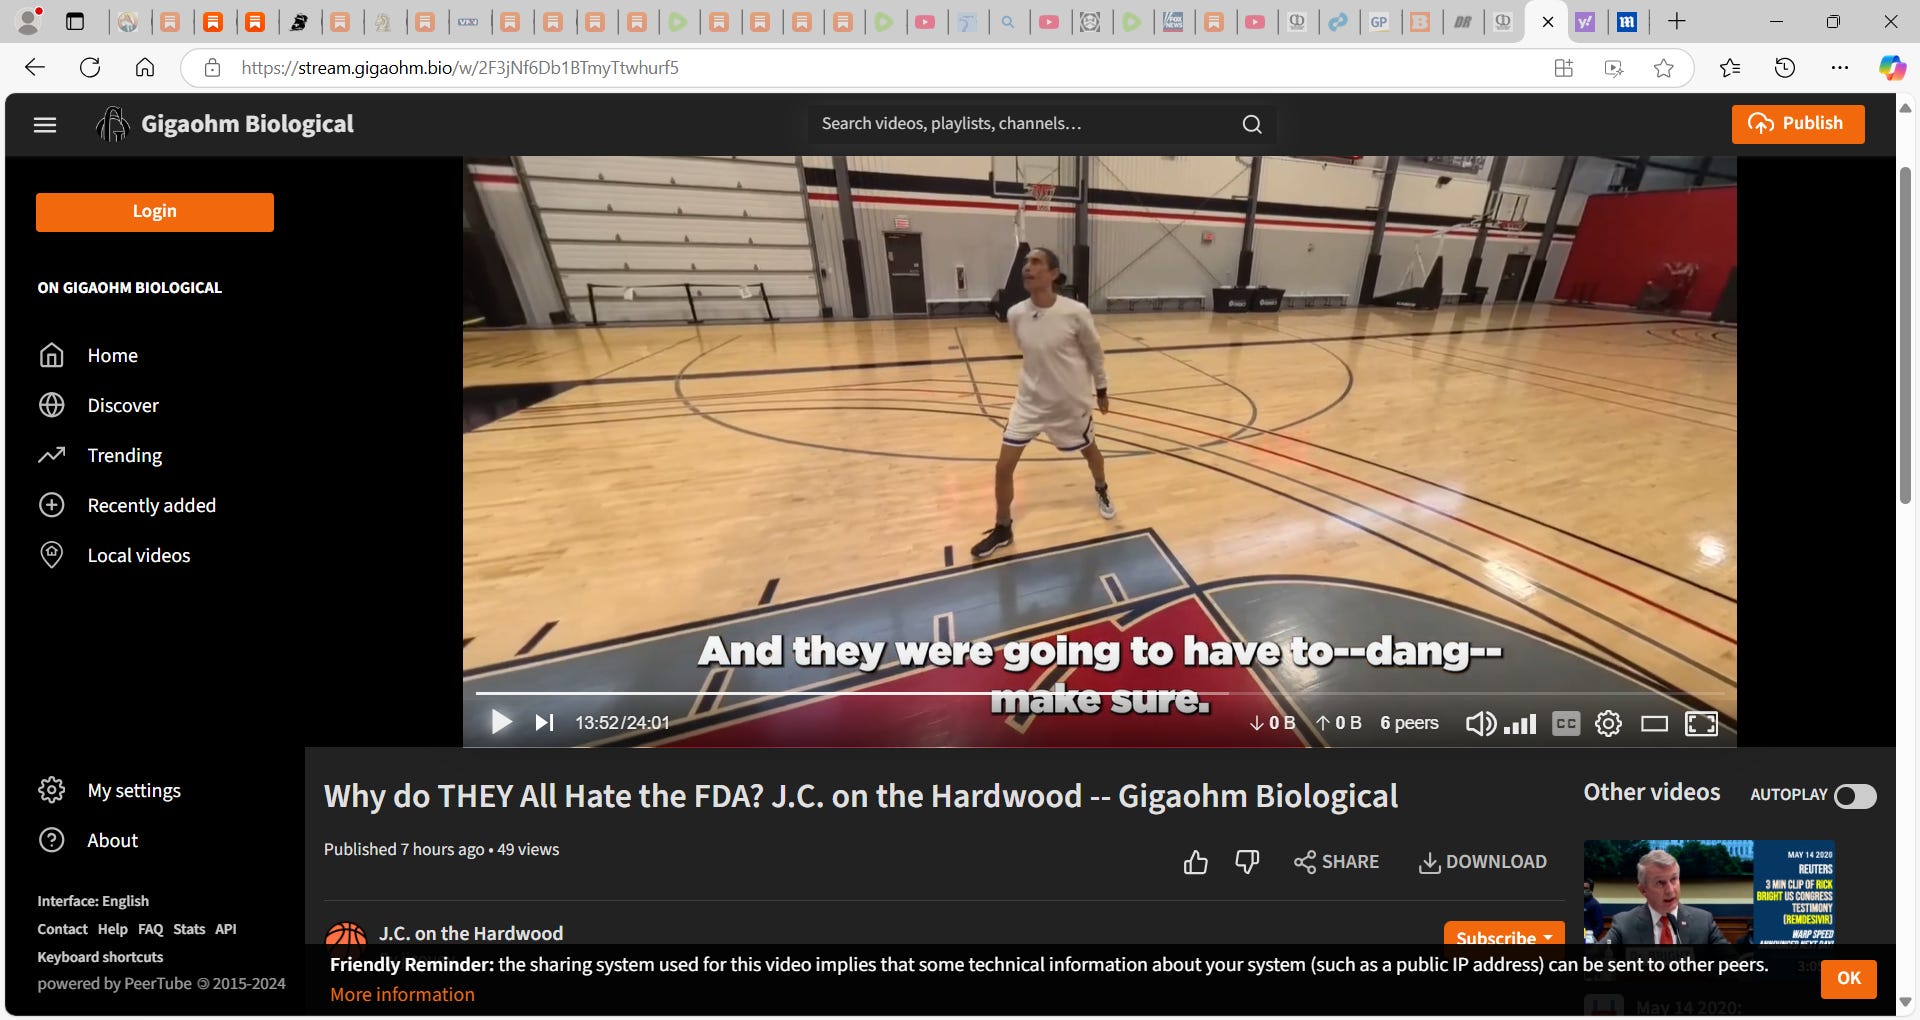The width and height of the screenshot is (1920, 1020).
Task: Click the Gigaohm Biological logo
Action: pos(225,124)
